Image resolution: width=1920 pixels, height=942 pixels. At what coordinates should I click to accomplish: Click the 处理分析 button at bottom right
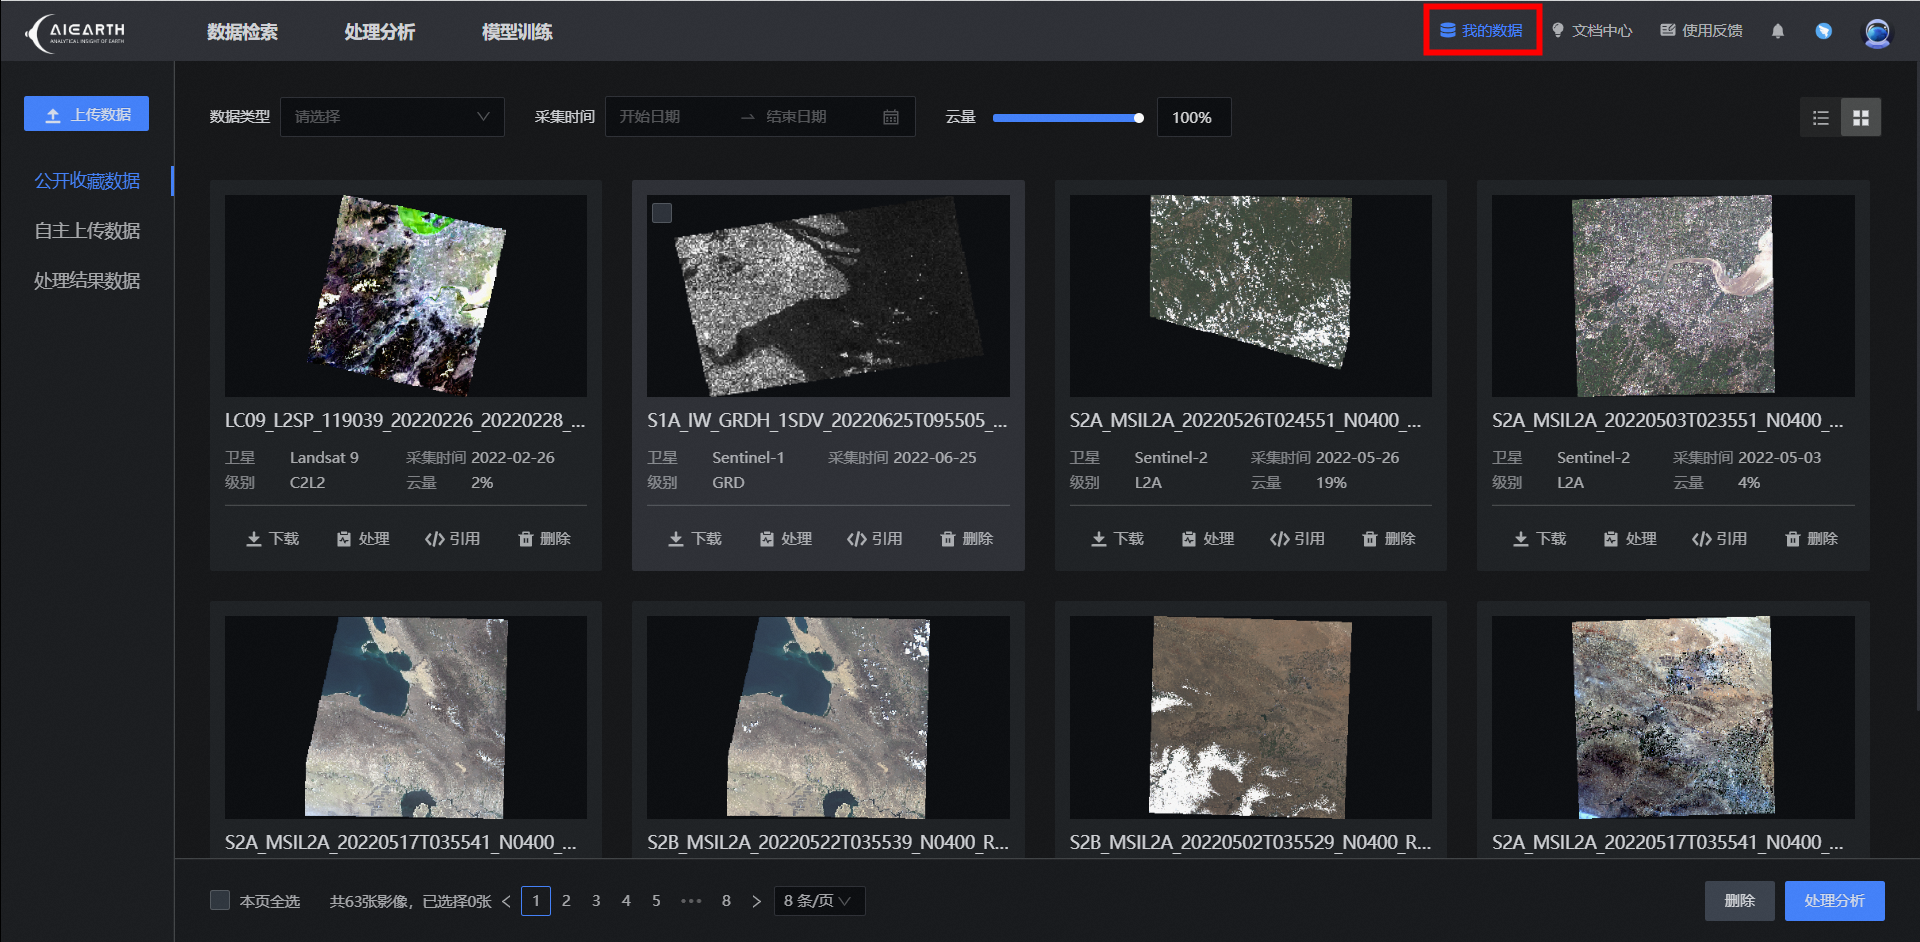(1834, 900)
